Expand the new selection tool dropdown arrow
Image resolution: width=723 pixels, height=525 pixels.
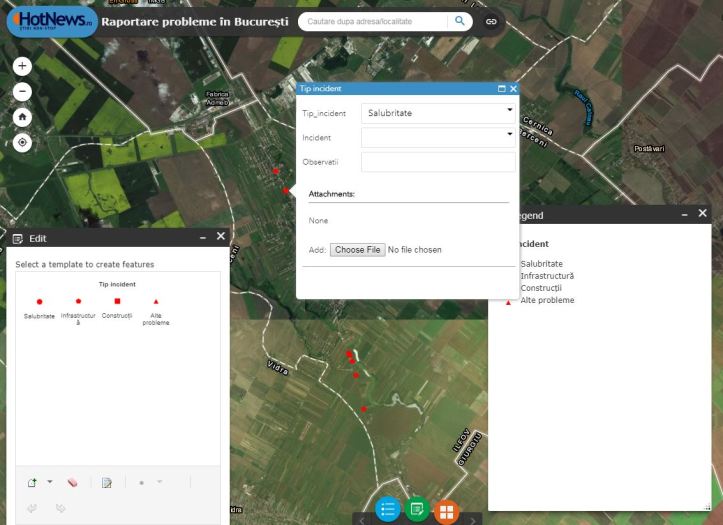49,482
